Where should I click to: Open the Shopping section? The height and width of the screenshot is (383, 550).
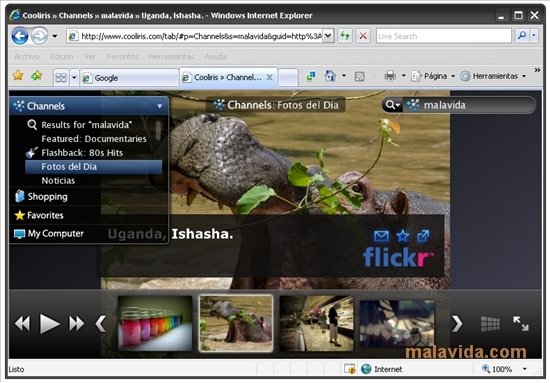(47, 196)
